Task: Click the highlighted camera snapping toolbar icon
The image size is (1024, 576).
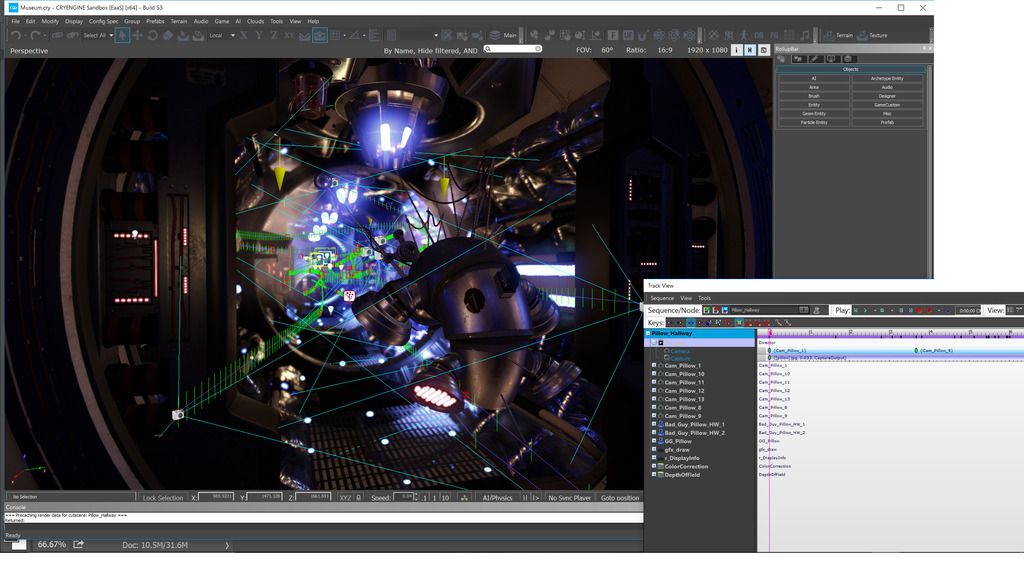Action: [319, 35]
